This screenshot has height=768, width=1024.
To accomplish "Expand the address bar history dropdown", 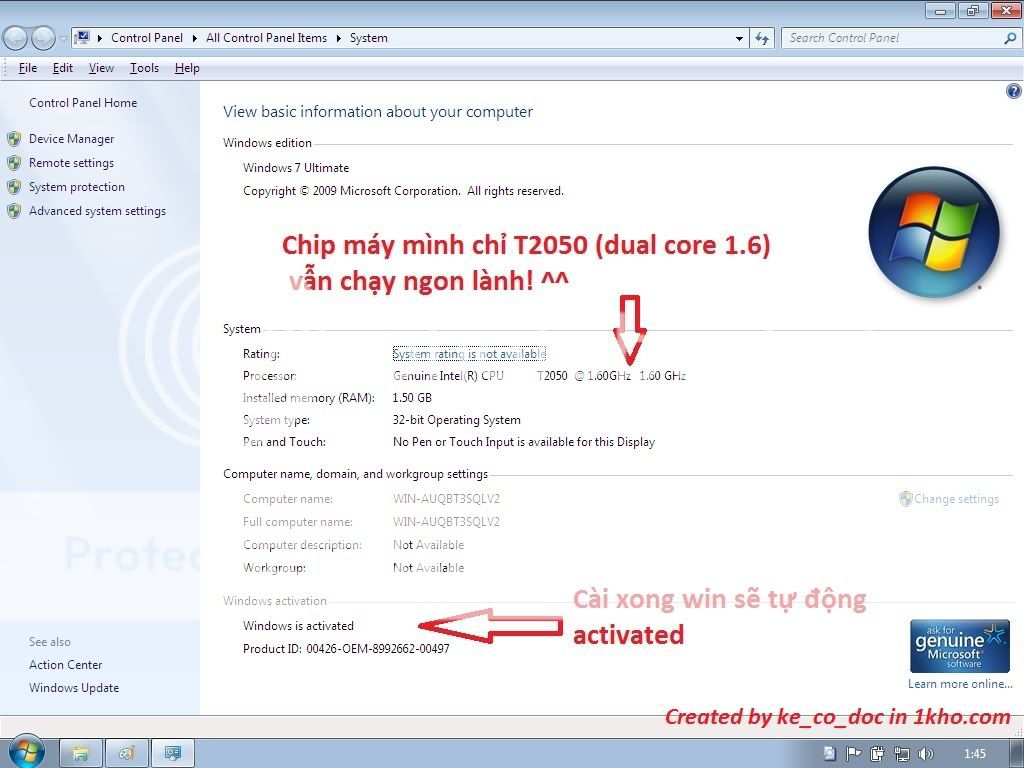I will pyautogui.click(x=739, y=39).
